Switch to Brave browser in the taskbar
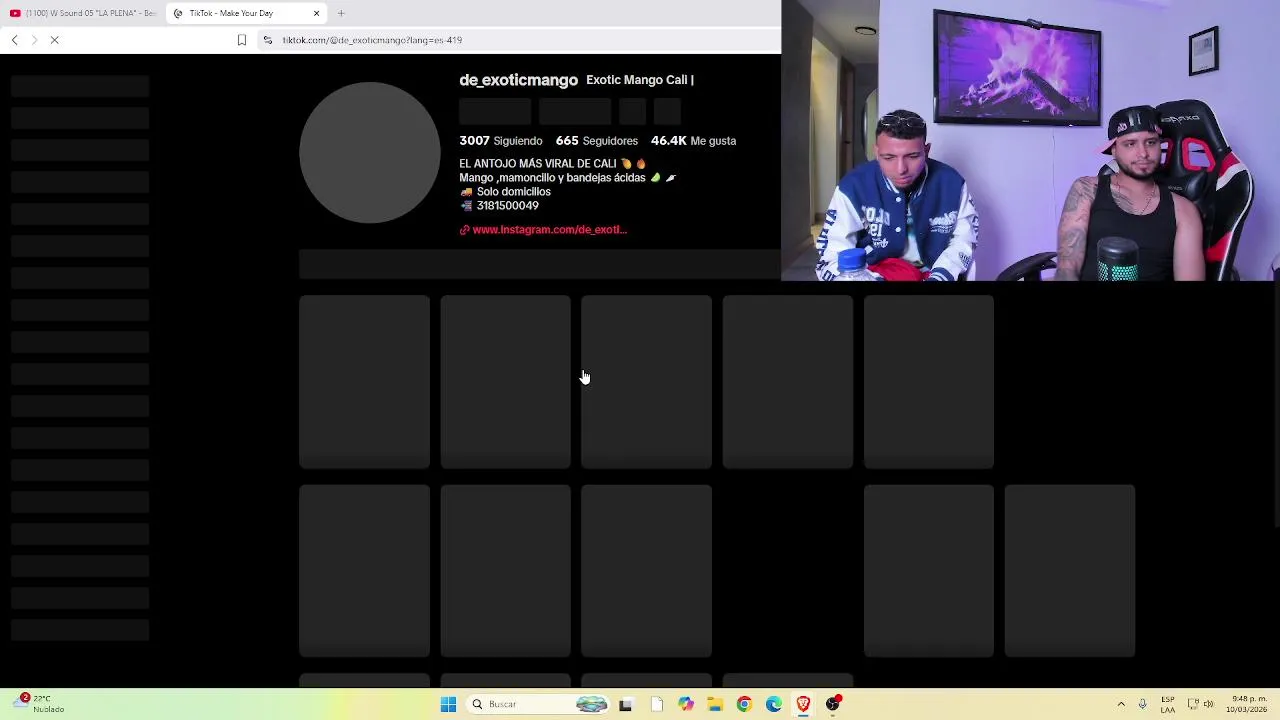Viewport: 1280px width, 720px height. pyautogui.click(x=803, y=704)
